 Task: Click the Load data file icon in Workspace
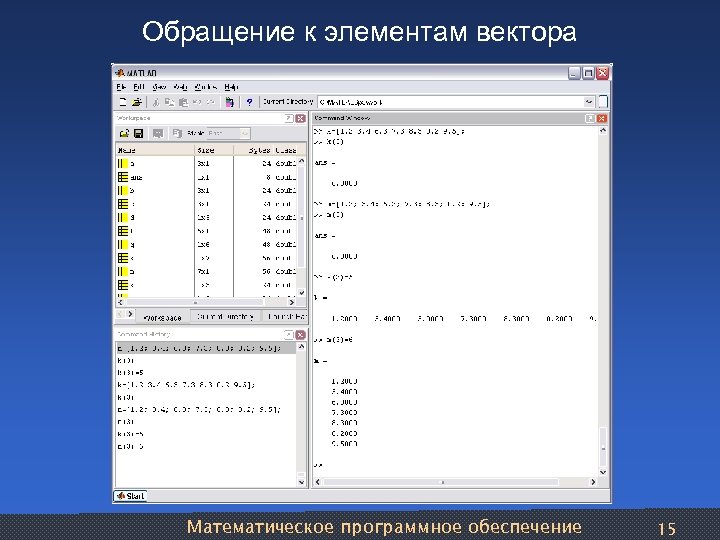click(x=124, y=133)
